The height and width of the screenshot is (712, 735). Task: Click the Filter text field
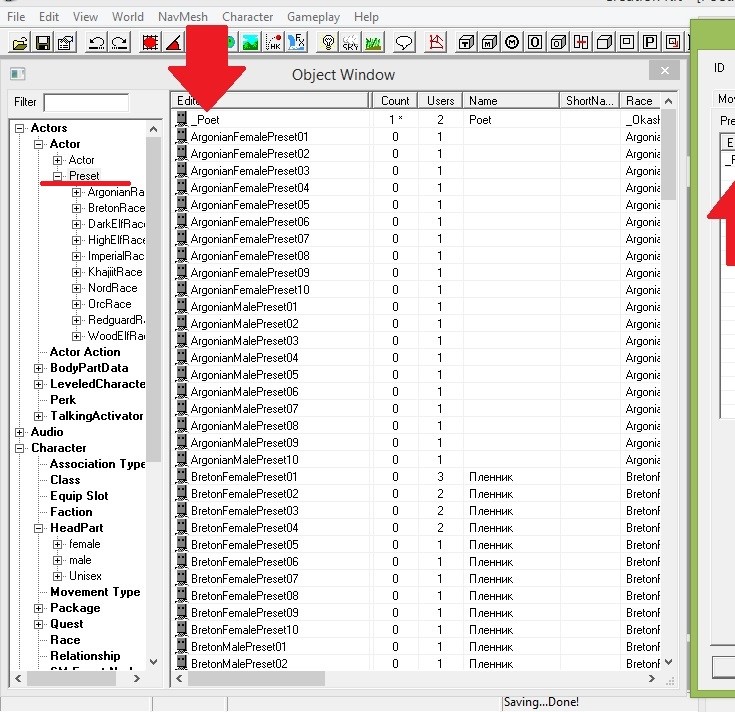[86, 103]
